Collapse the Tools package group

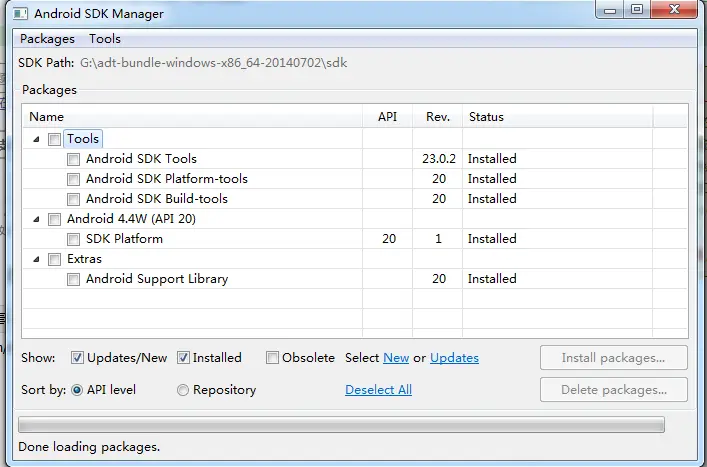click(x=37, y=139)
